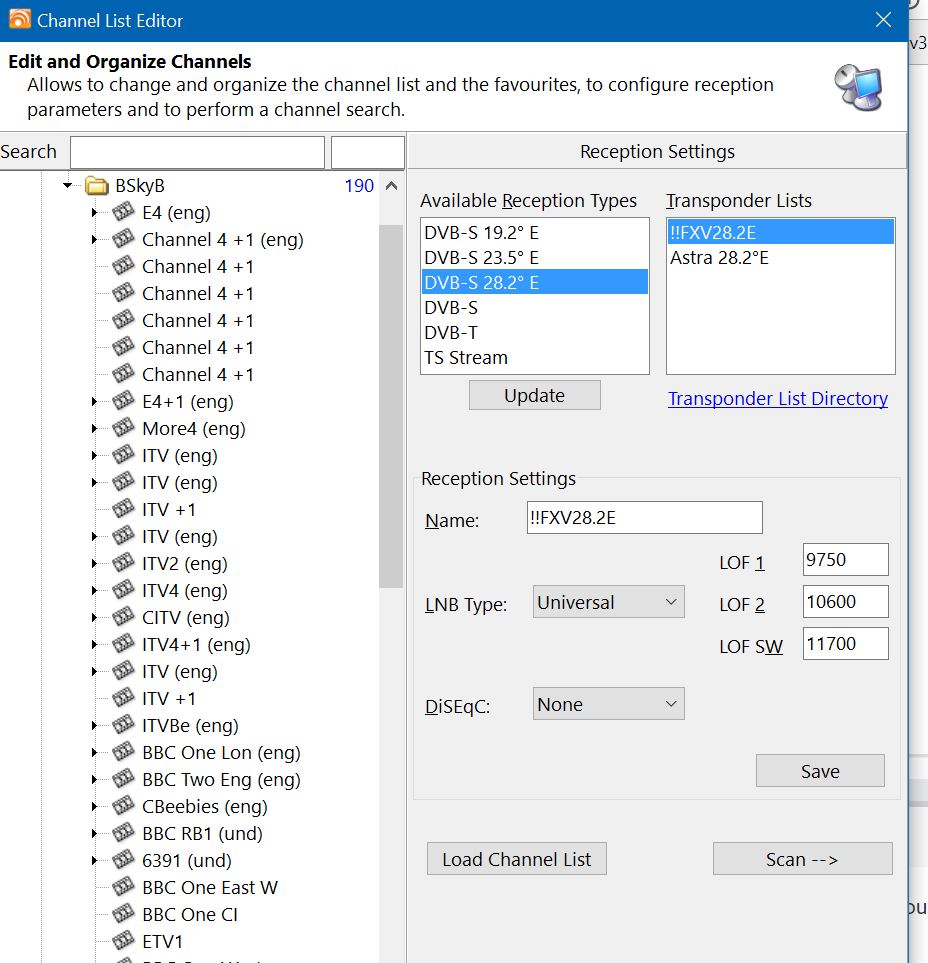Screen dimensions: 928x963
Task: Click the channel icon beside BBC One Lon
Action: [123, 752]
